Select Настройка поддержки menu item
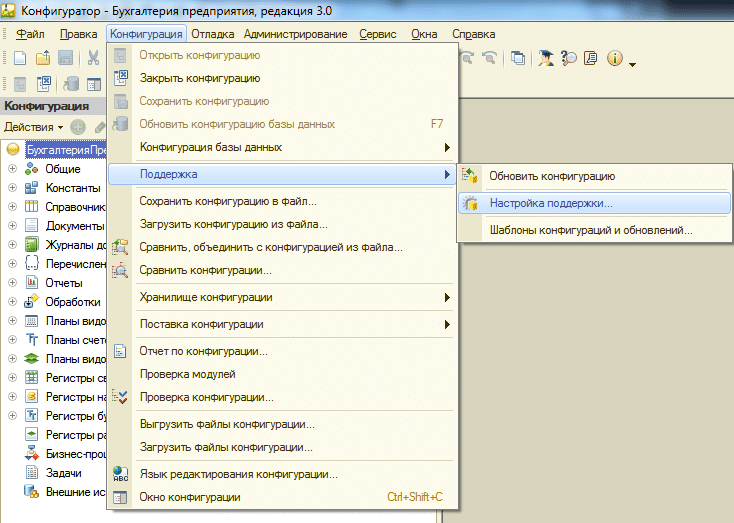Screen dimensions: 734x523 (x=551, y=203)
